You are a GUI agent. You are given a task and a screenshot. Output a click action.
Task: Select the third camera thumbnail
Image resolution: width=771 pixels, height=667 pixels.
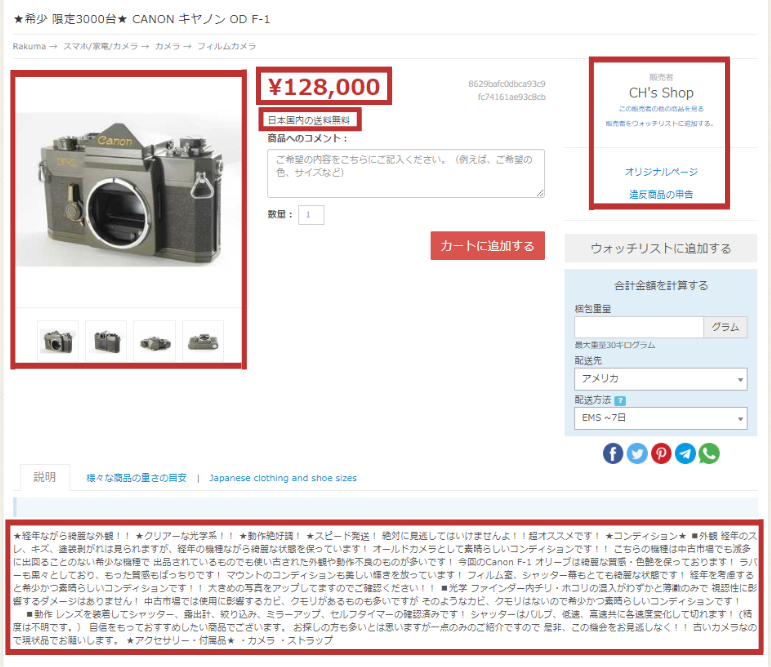[x=154, y=341]
